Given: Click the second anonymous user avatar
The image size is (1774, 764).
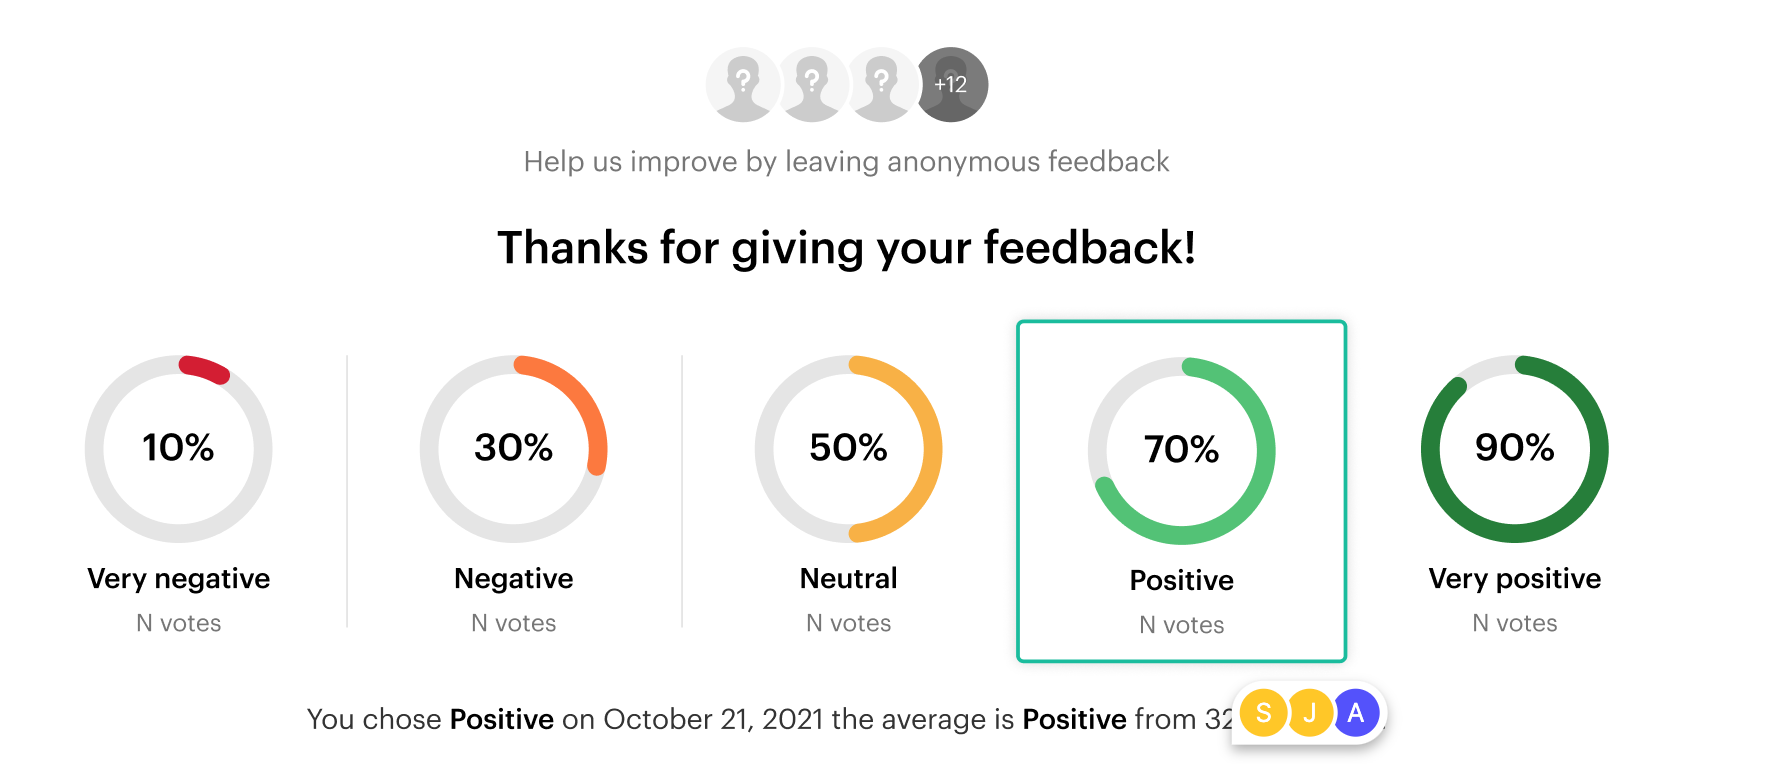Looking at the screenshot, I should (x=811, y=85).
